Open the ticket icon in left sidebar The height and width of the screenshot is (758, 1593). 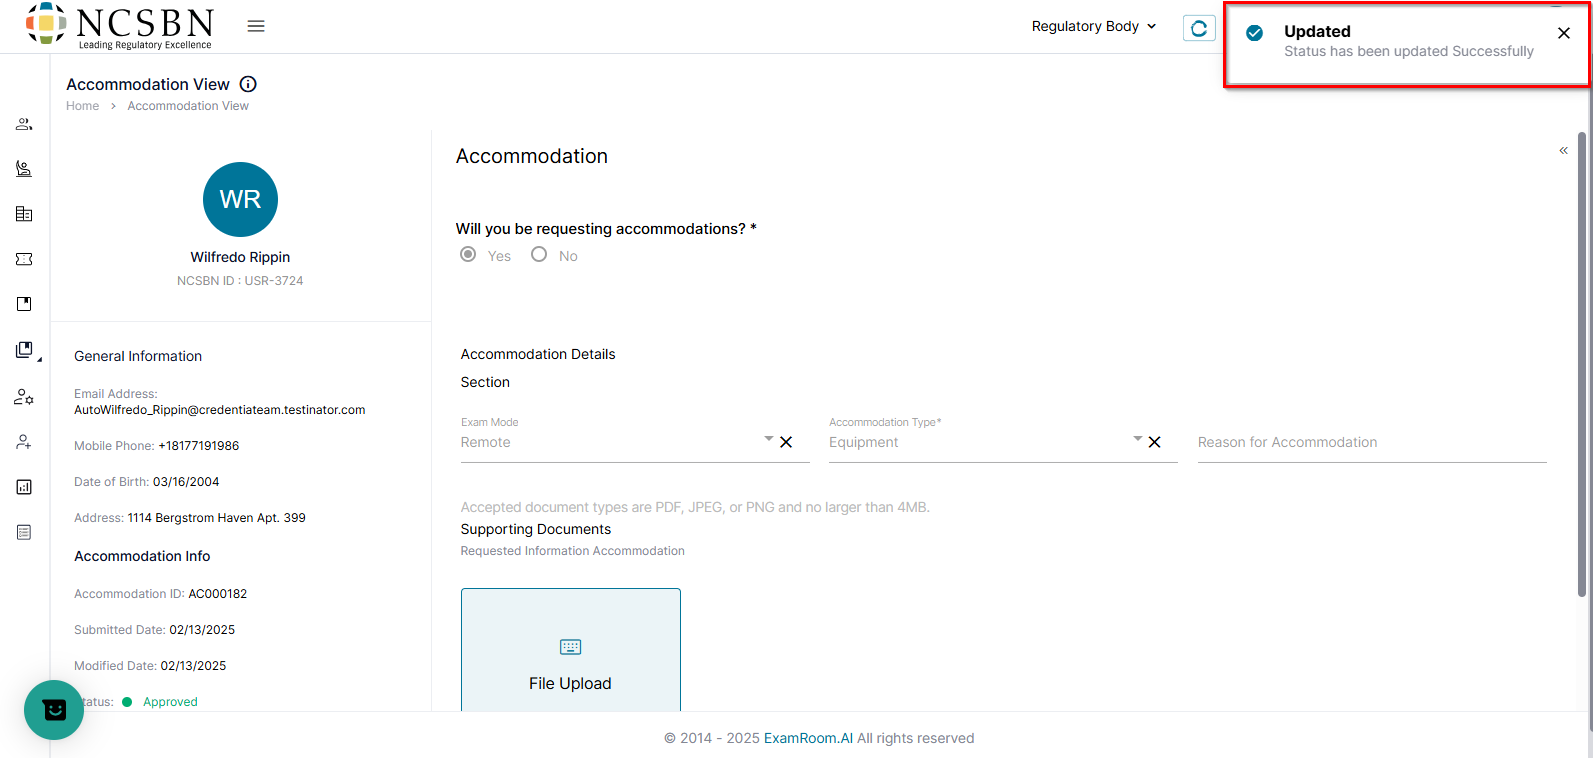pyautogui.click(x=24, y=259)
